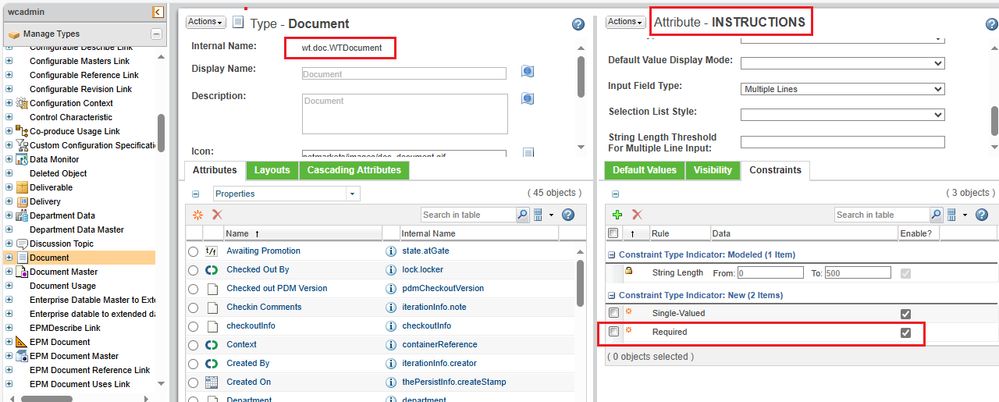This screenshot has height=402, width=999.
Task: Add new constraint green plus icon
Action: pos(617,215)
